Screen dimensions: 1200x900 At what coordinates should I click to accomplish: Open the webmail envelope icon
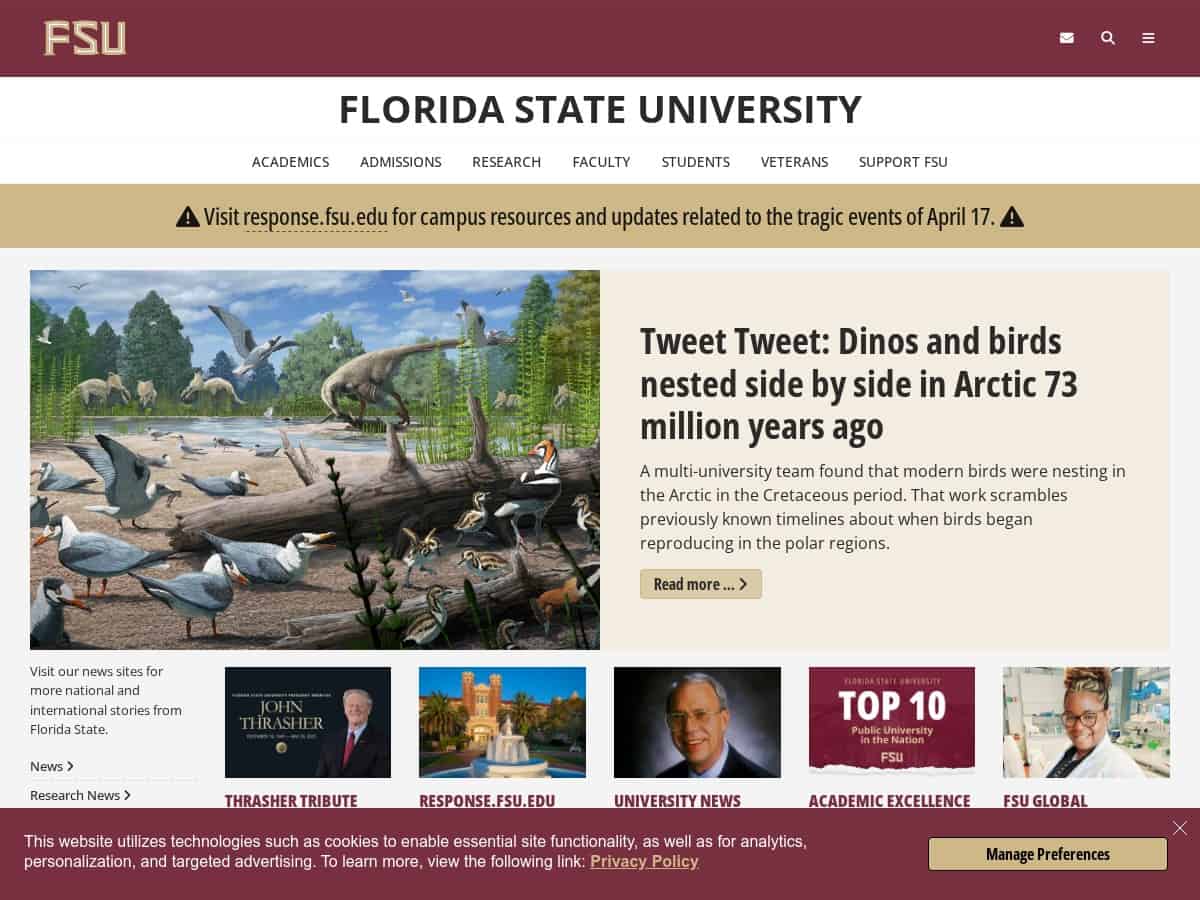(x=1067, y=38)
